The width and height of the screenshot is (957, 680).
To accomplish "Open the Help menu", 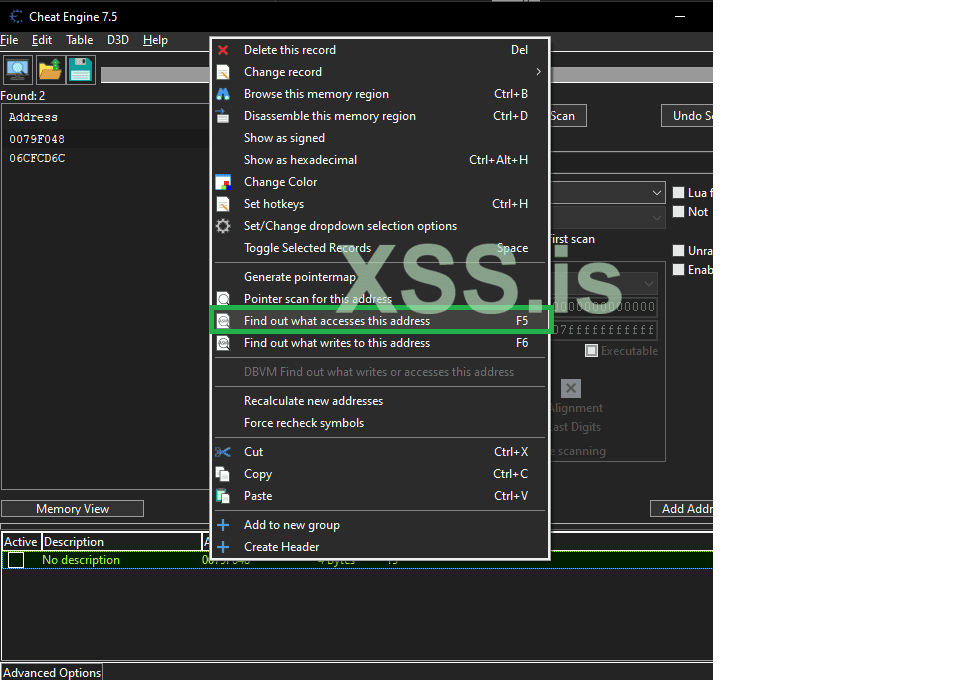I will 155,40.
